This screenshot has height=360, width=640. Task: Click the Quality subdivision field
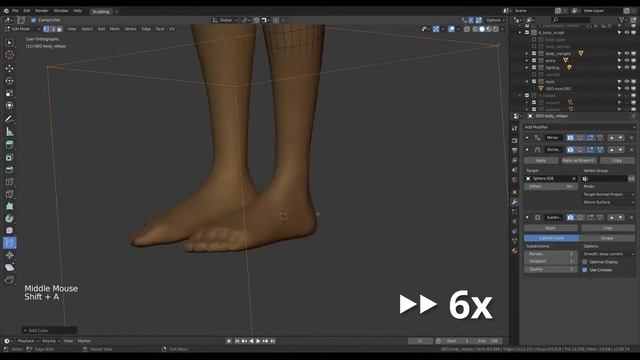pyautogui.click(x=551, y=269)
